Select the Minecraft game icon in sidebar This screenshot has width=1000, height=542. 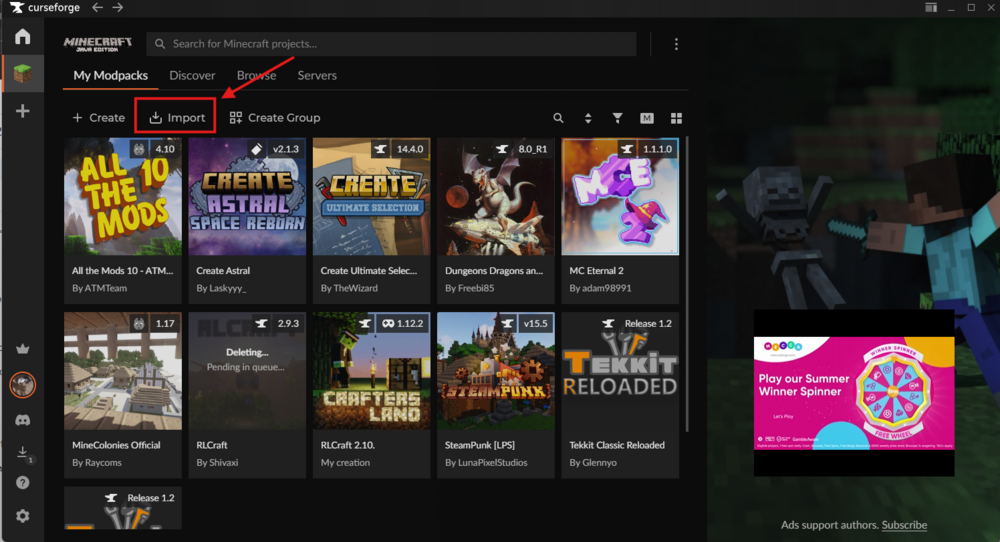coord(22,73)
